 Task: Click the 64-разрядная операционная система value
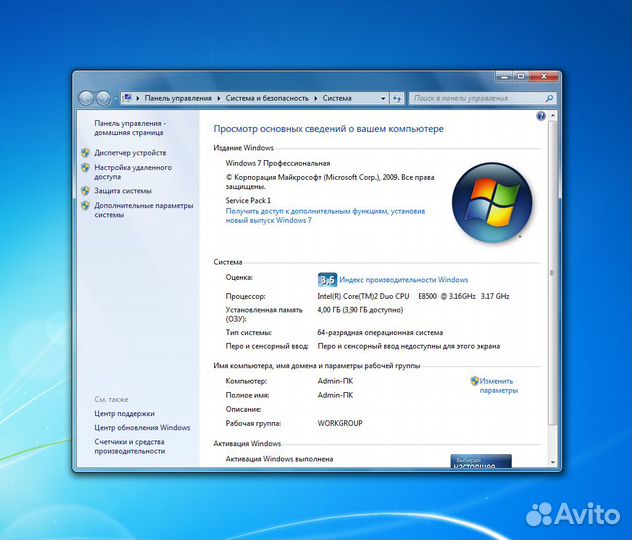coord(380,332)
